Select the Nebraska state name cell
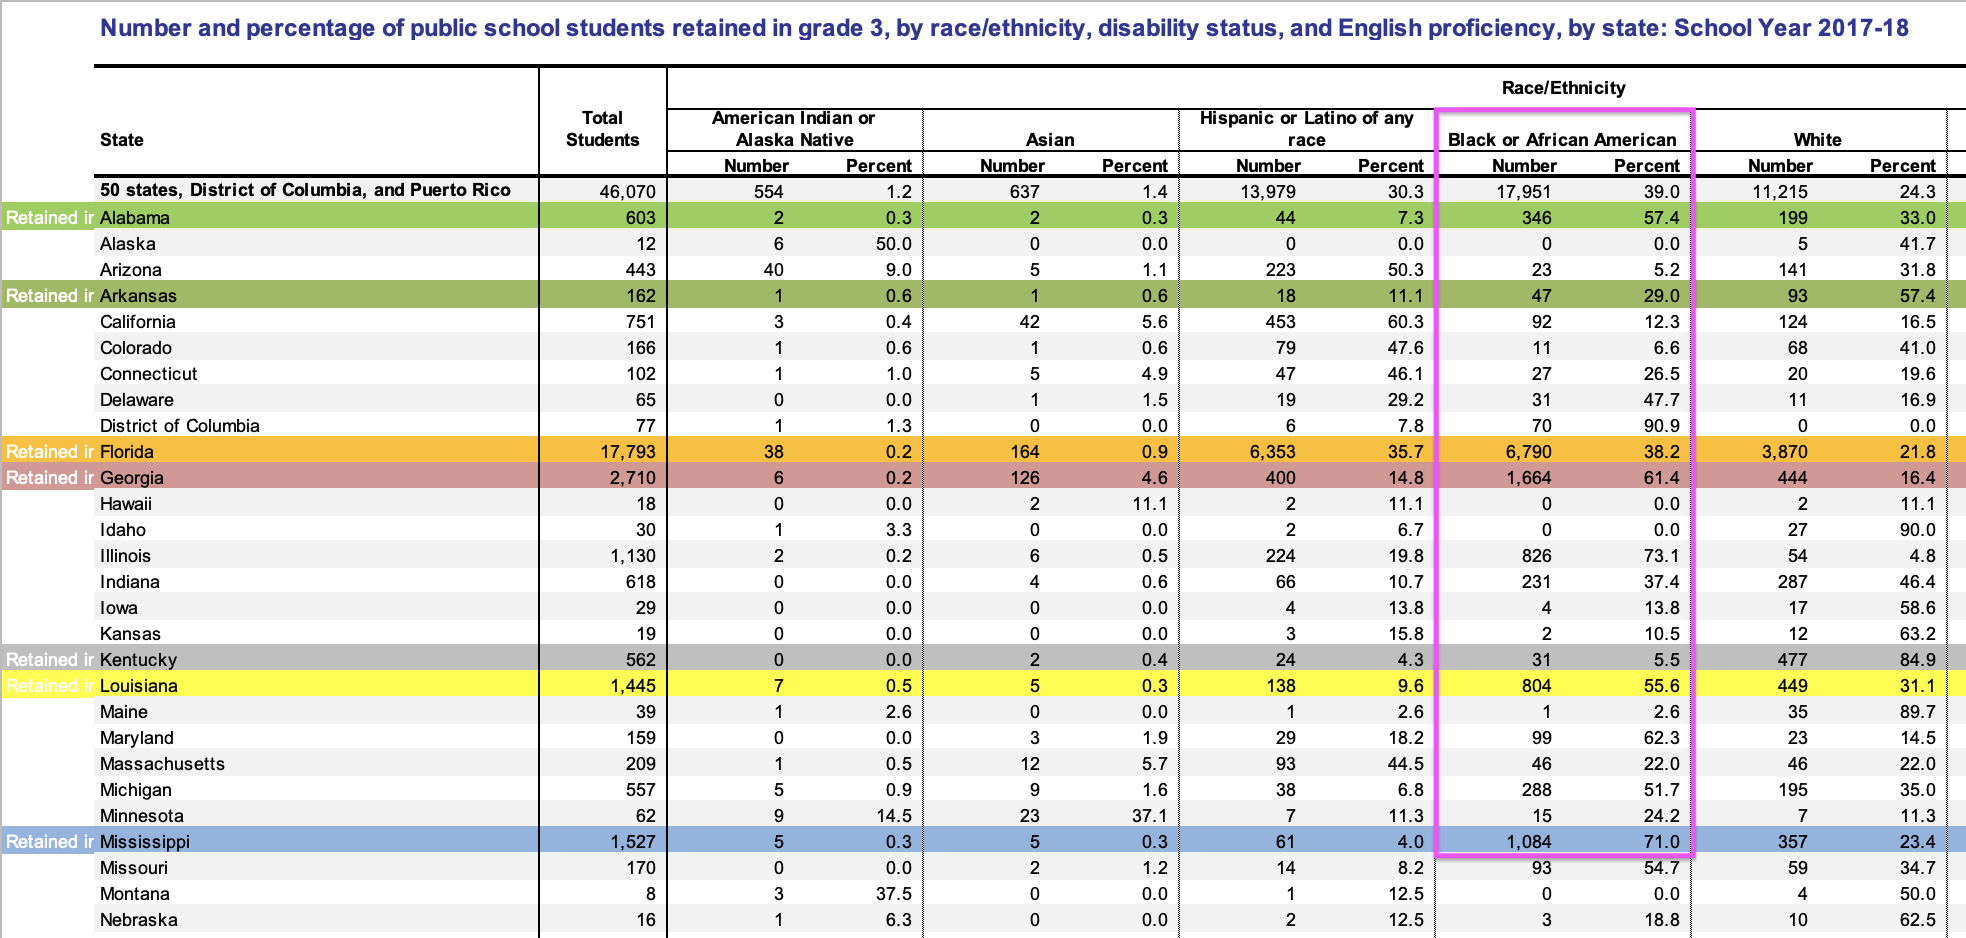1966x938 pixels. click(x=139, y=920)
